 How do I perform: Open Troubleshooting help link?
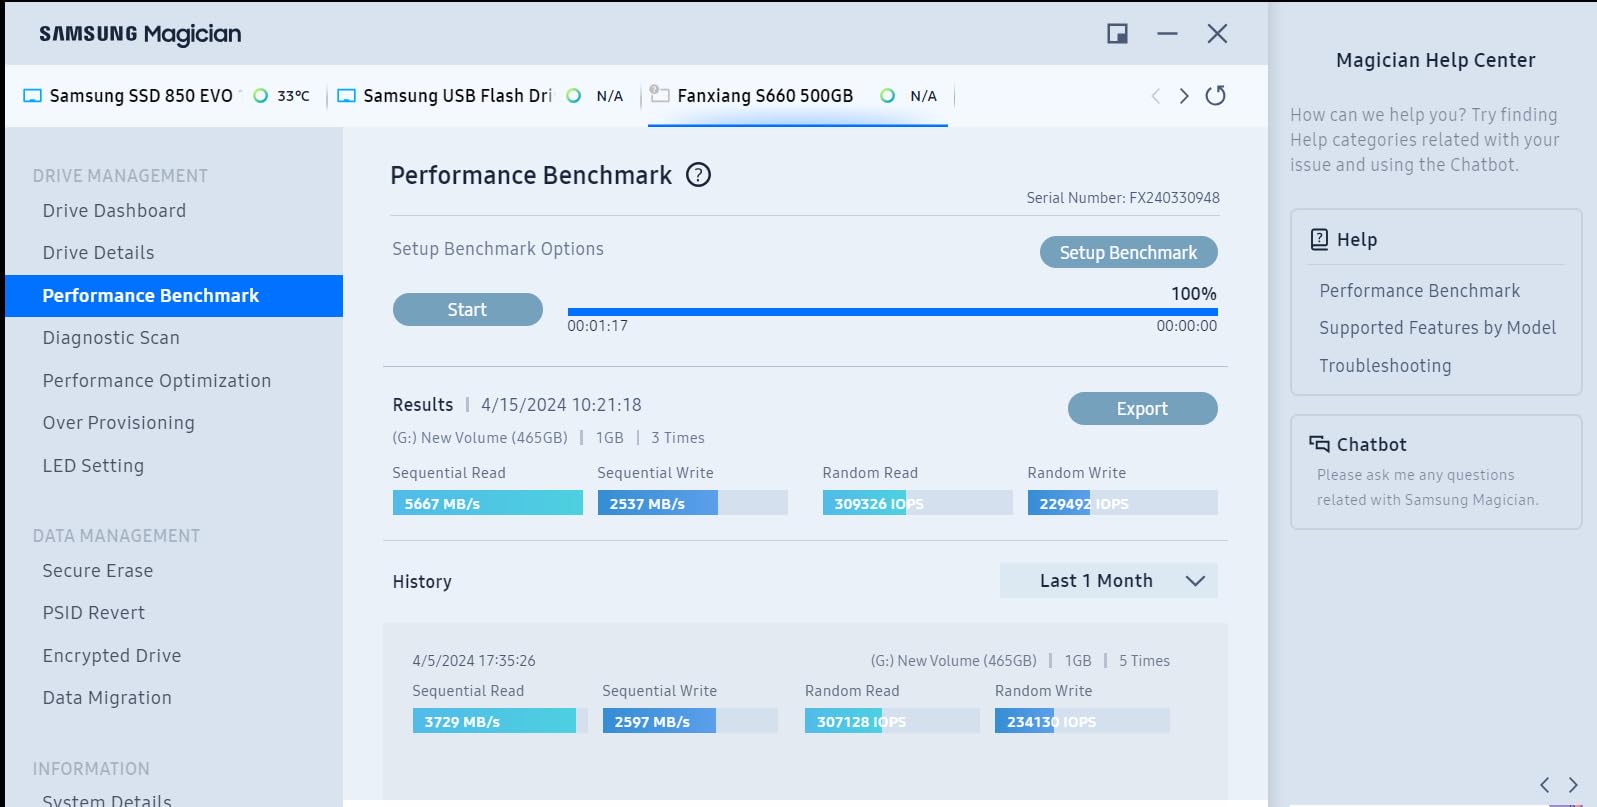click(x=1385, y=366)
